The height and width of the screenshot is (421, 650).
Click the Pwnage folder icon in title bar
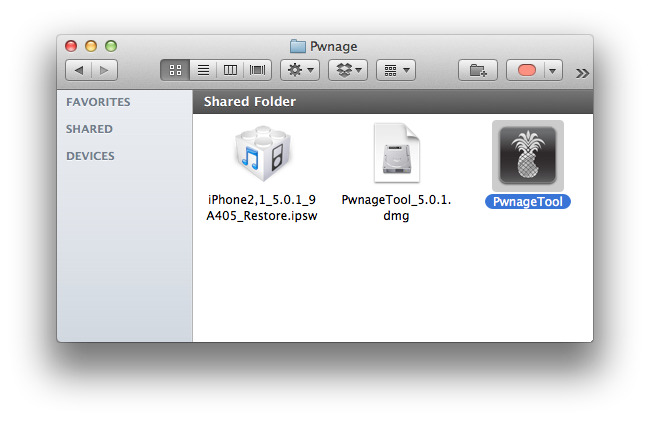coord(297,46)
